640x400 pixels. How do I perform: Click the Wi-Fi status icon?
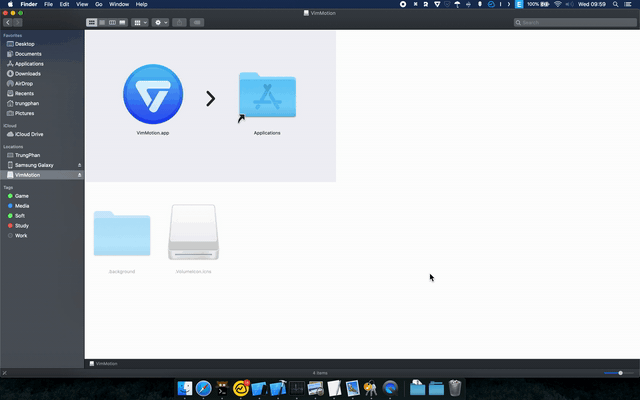coord(558,4)
